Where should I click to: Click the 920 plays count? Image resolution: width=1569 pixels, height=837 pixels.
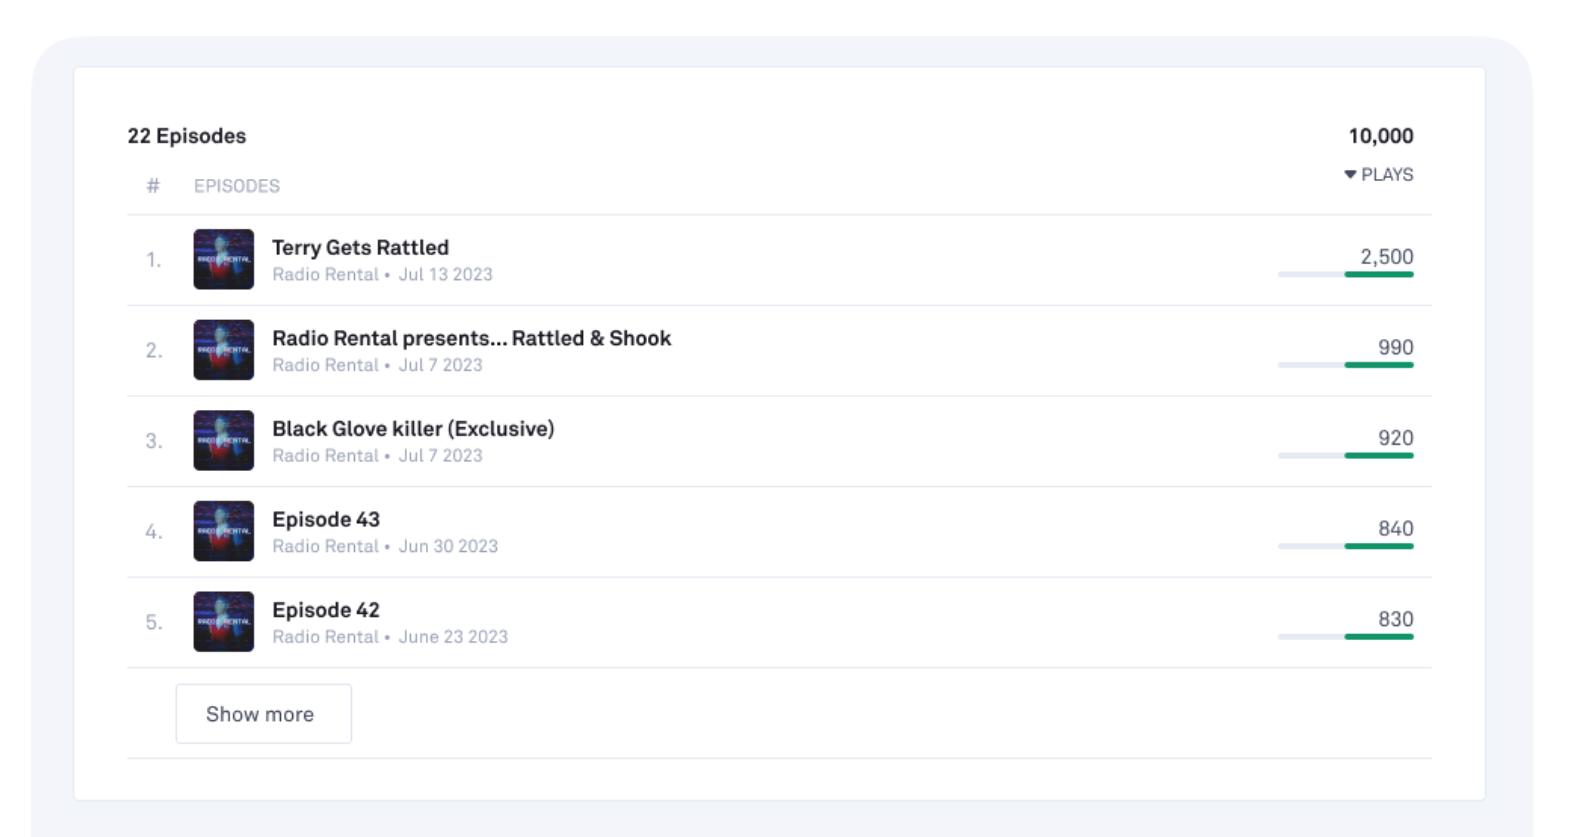tap(1395, 438)
